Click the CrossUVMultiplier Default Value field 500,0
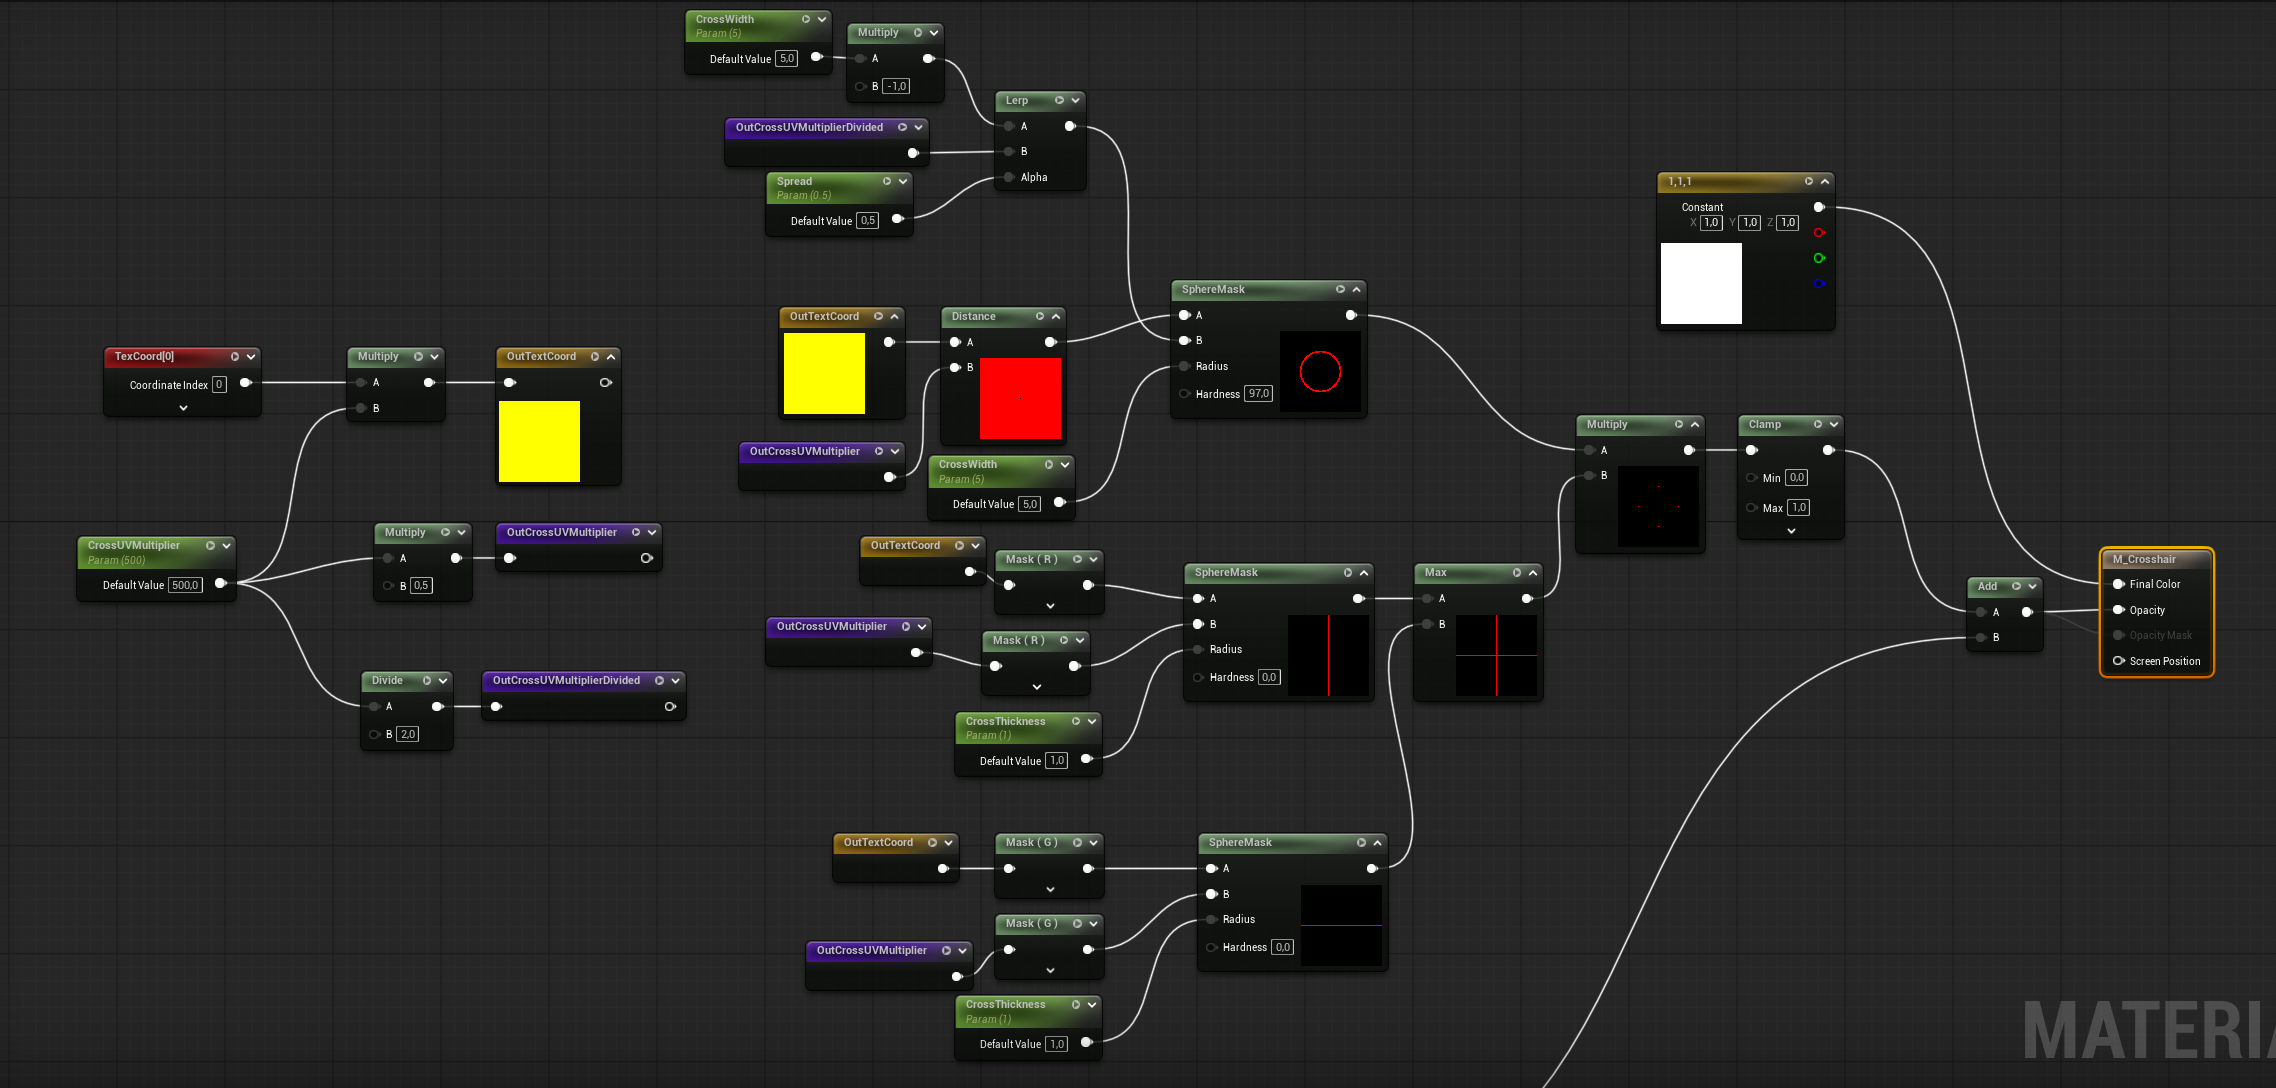 tap(185, 585)
